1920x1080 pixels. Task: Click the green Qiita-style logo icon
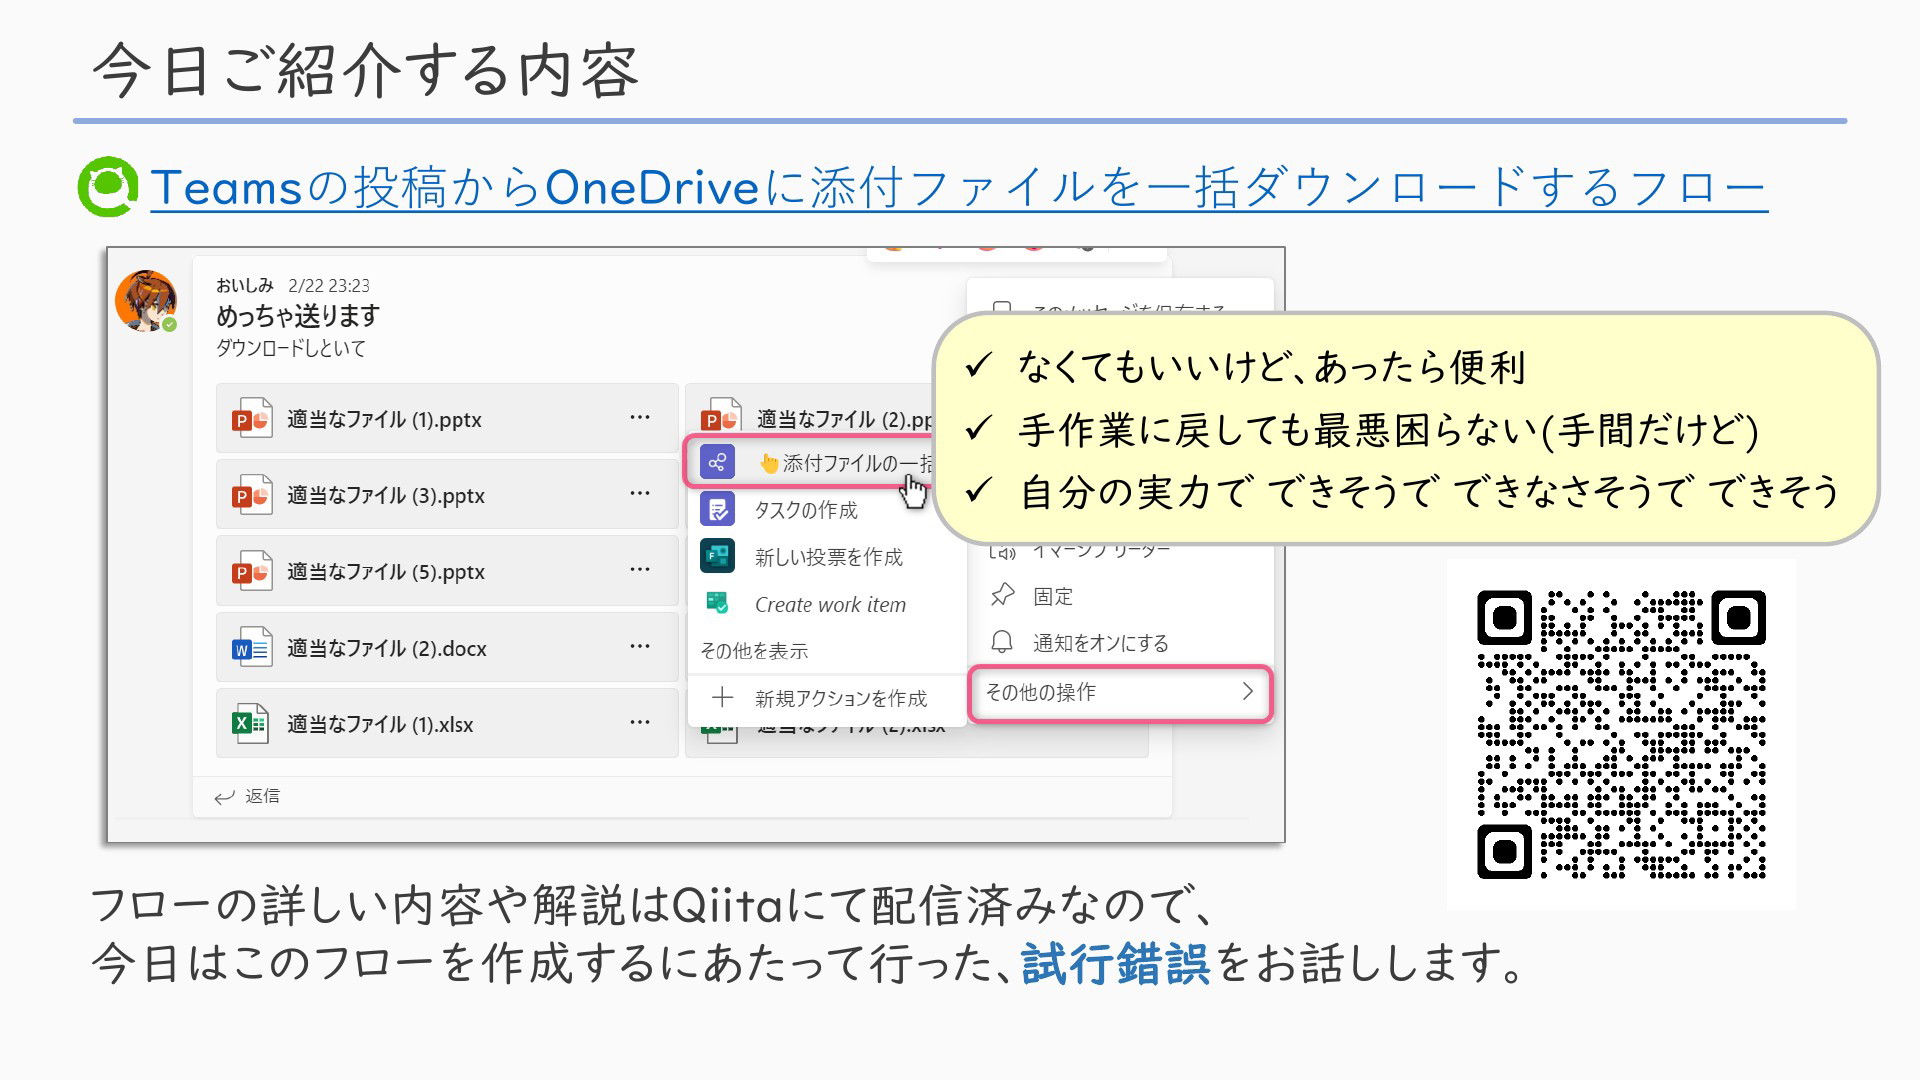click(108, 187)
